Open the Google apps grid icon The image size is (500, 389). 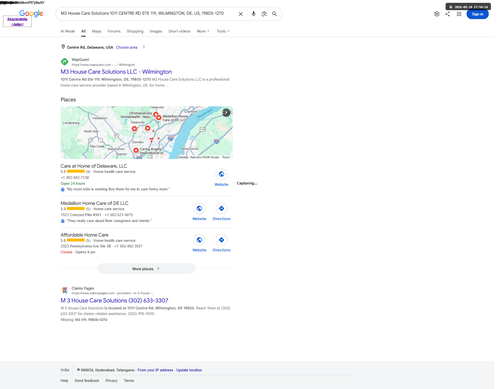(x=459, y=14)
